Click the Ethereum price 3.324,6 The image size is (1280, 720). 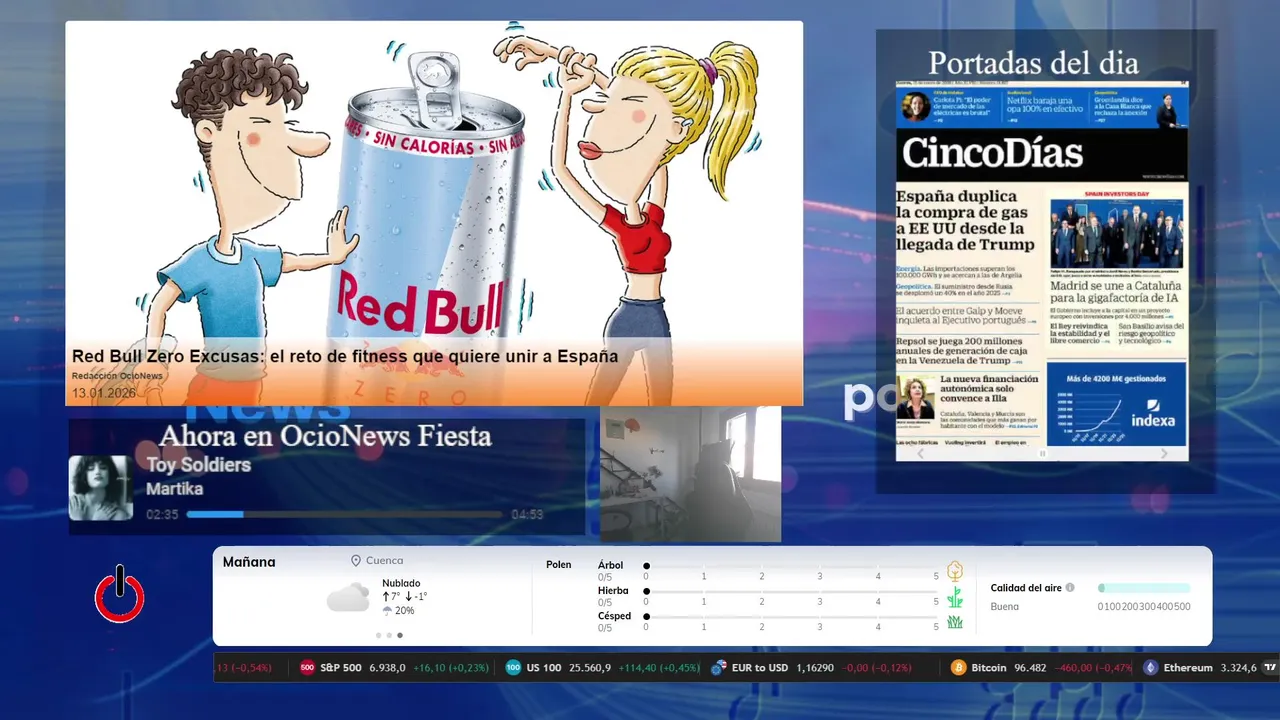(x=1238, y=668)
